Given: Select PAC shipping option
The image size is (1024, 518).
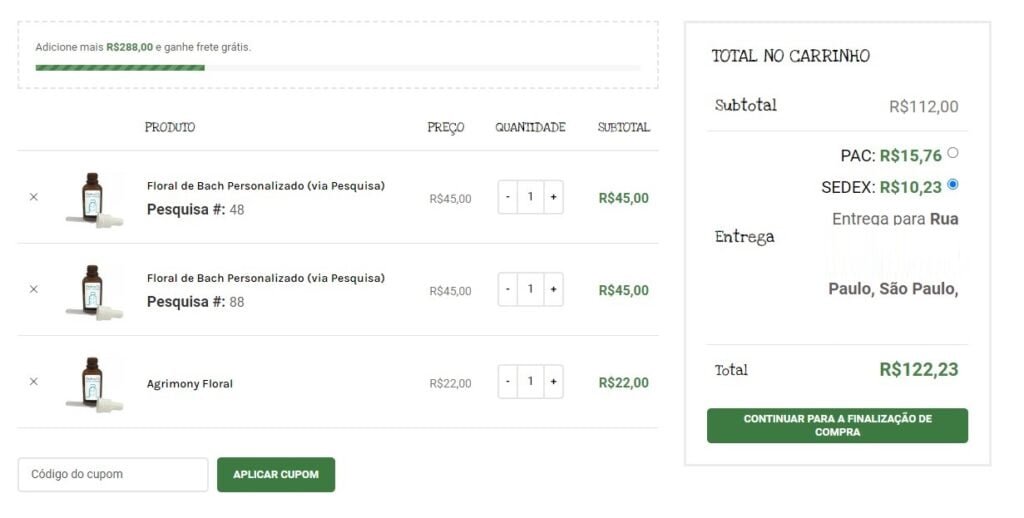Looking at the screenshot, I should [x=952, y=153].
